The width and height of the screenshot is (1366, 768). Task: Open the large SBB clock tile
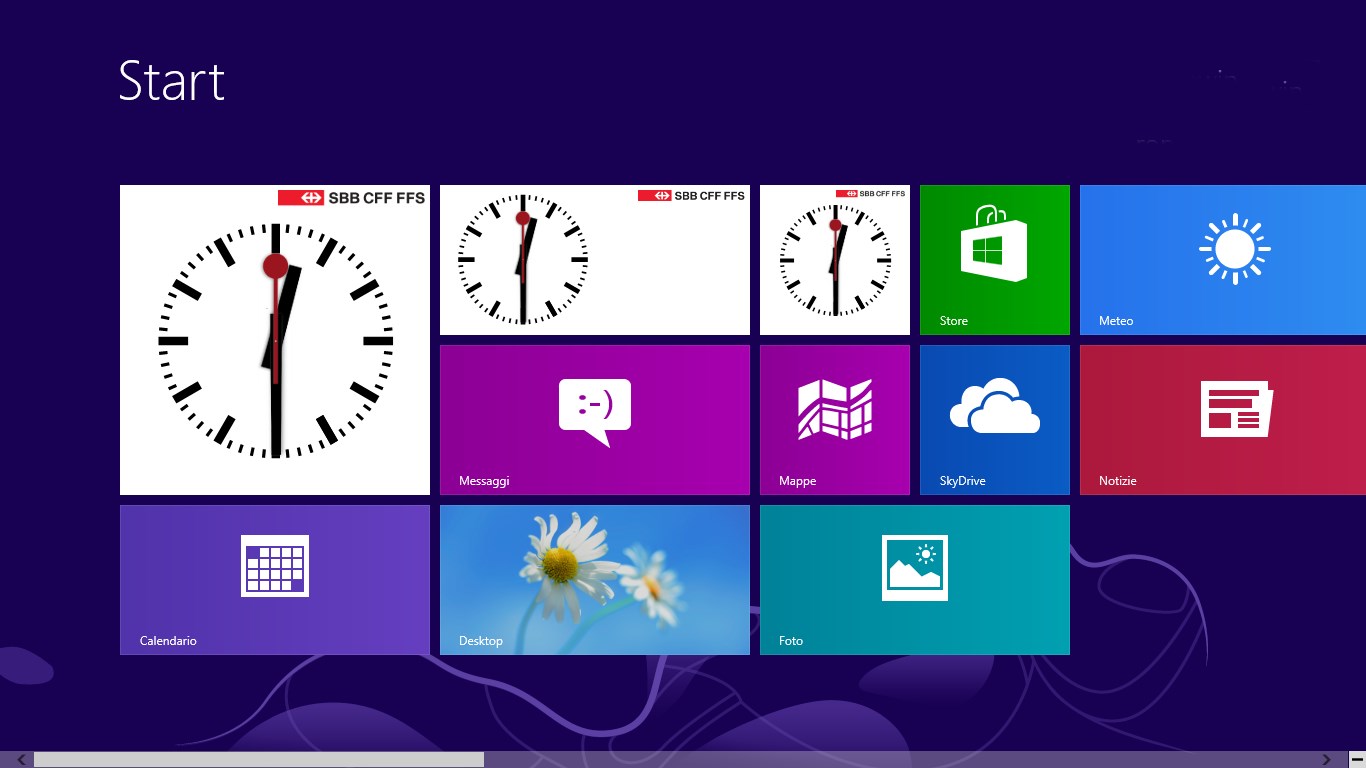275,340
